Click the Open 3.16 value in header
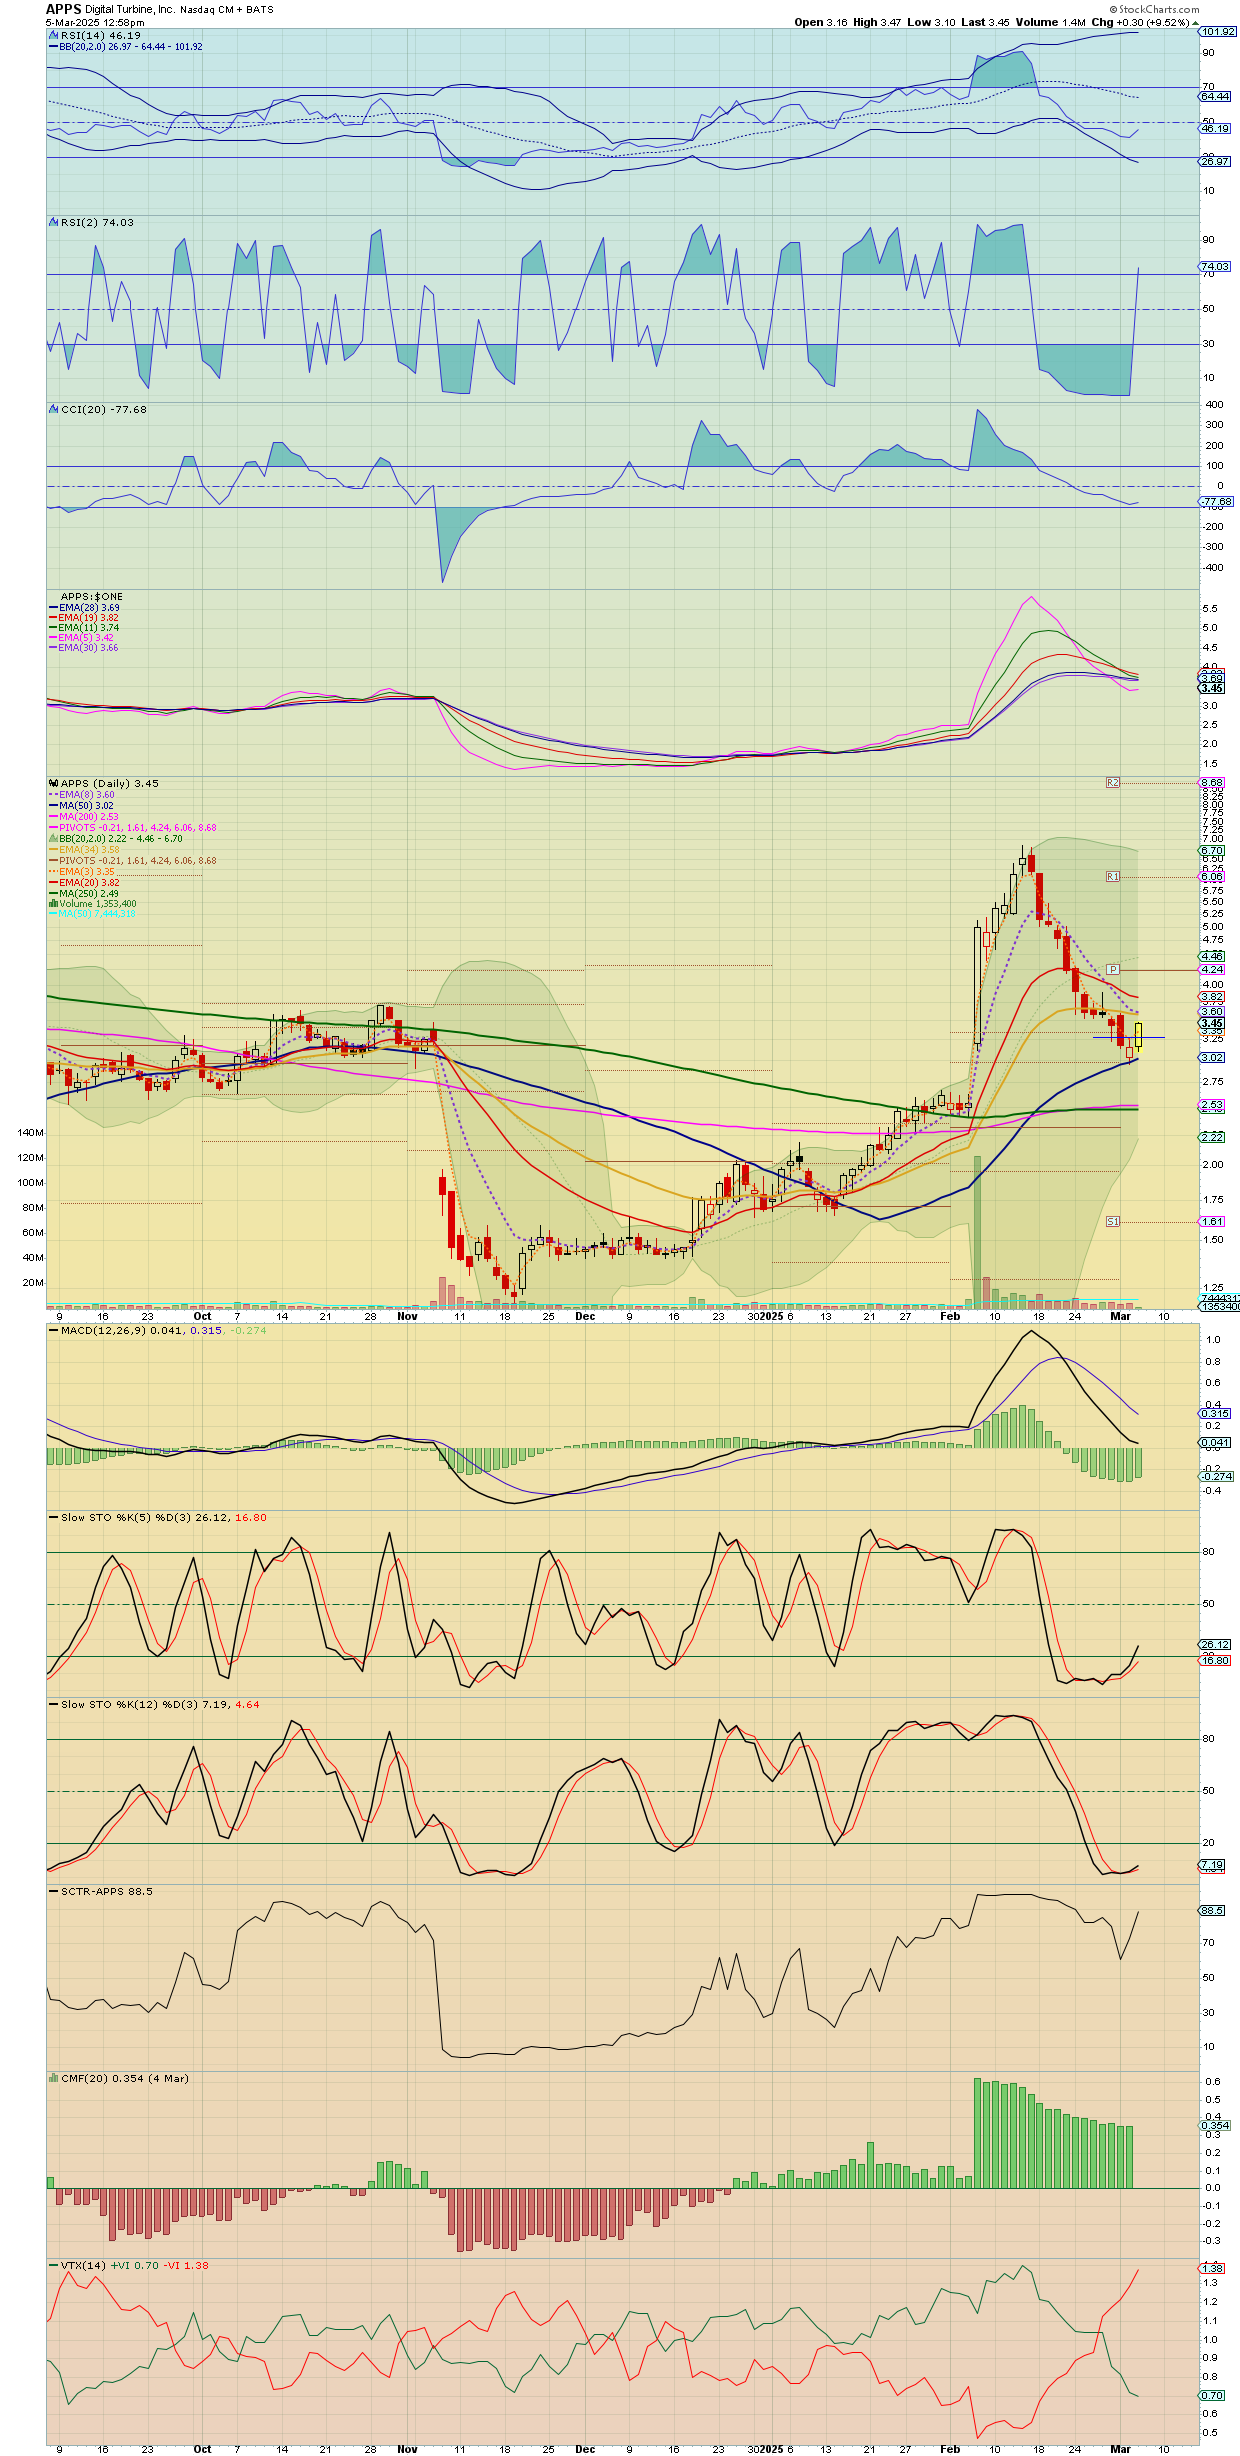 [821, 22]
